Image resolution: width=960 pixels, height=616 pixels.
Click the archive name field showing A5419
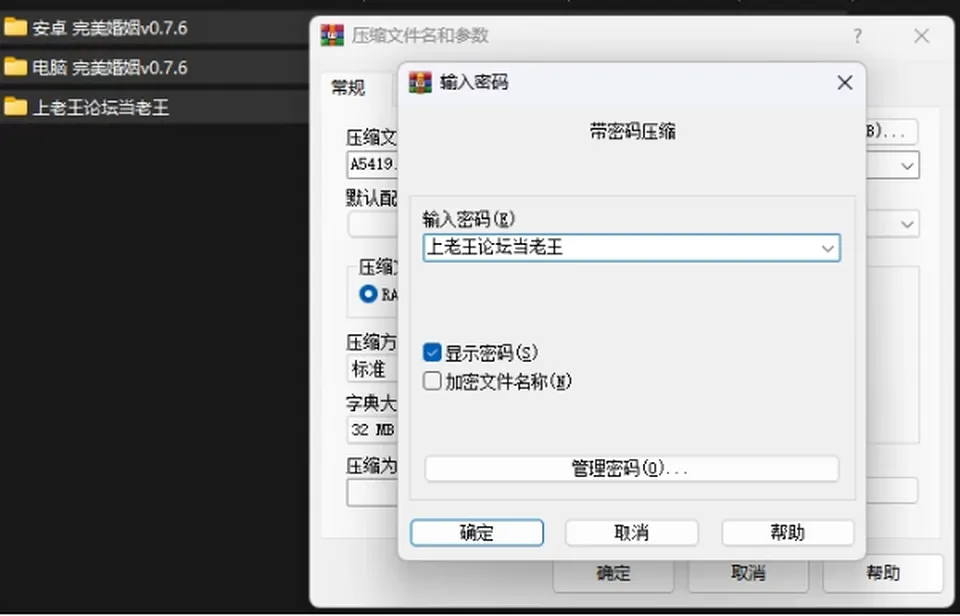[373, 165]
